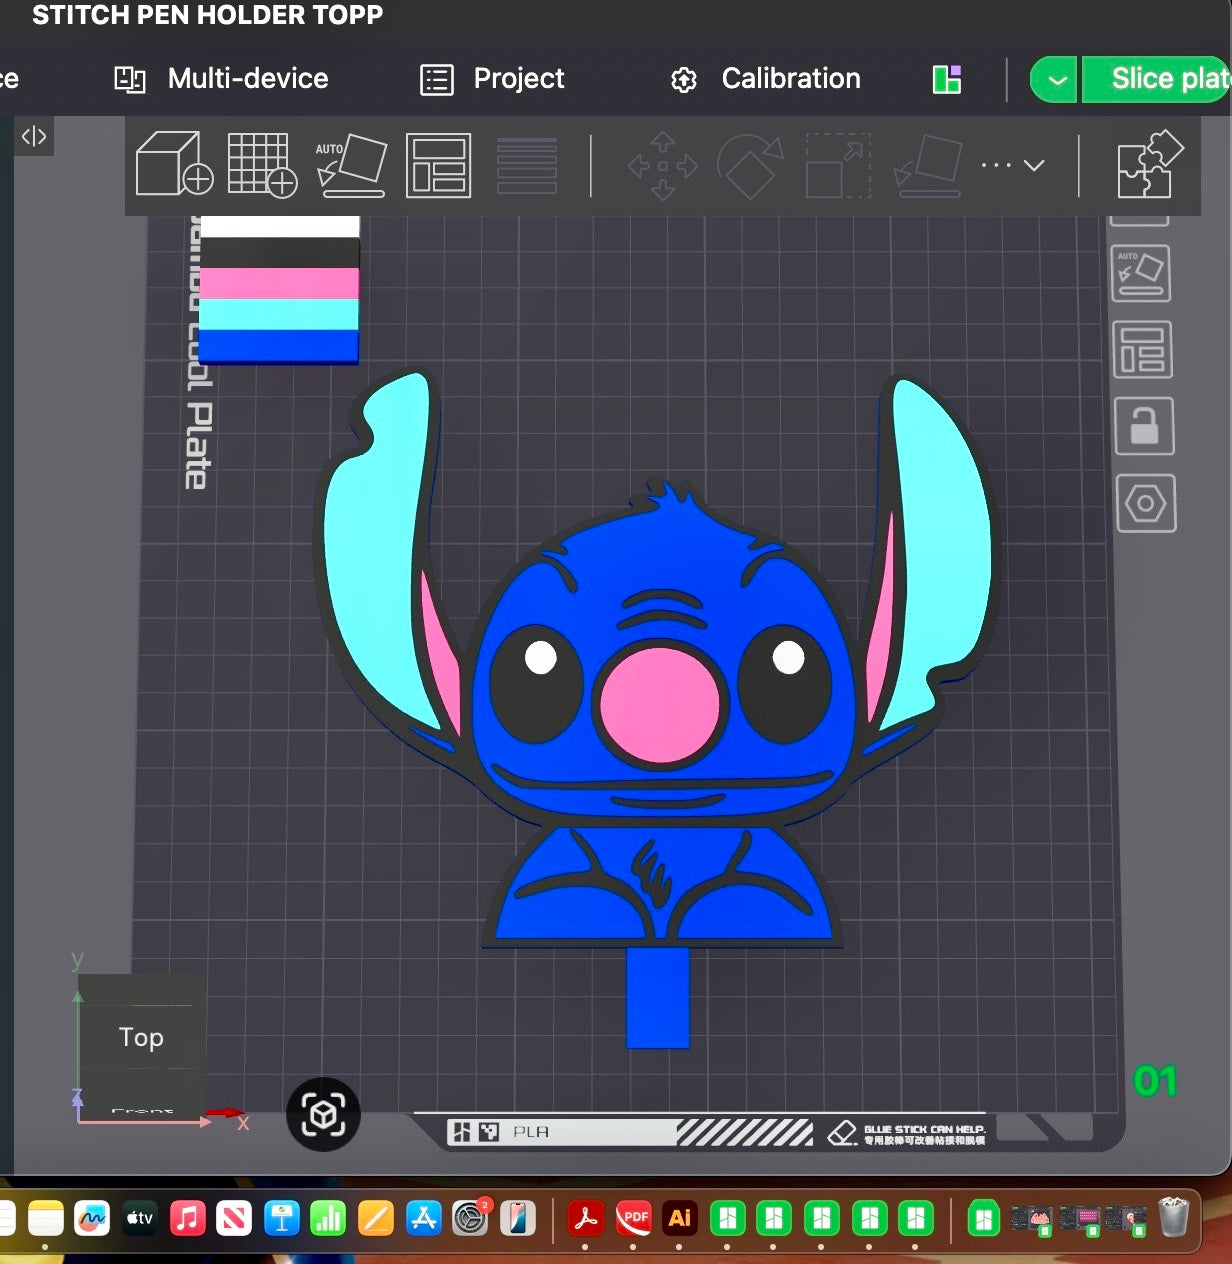Click the Slice plate button
This screenshot has height=1264, width=1232.
(1157, 79)
